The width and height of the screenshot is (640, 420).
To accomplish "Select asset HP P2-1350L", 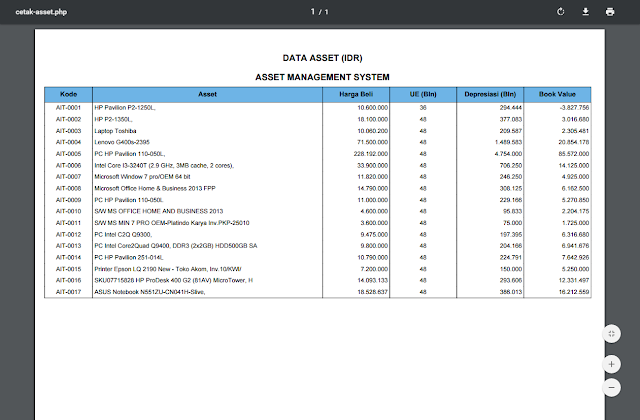I will click(113, 119).
